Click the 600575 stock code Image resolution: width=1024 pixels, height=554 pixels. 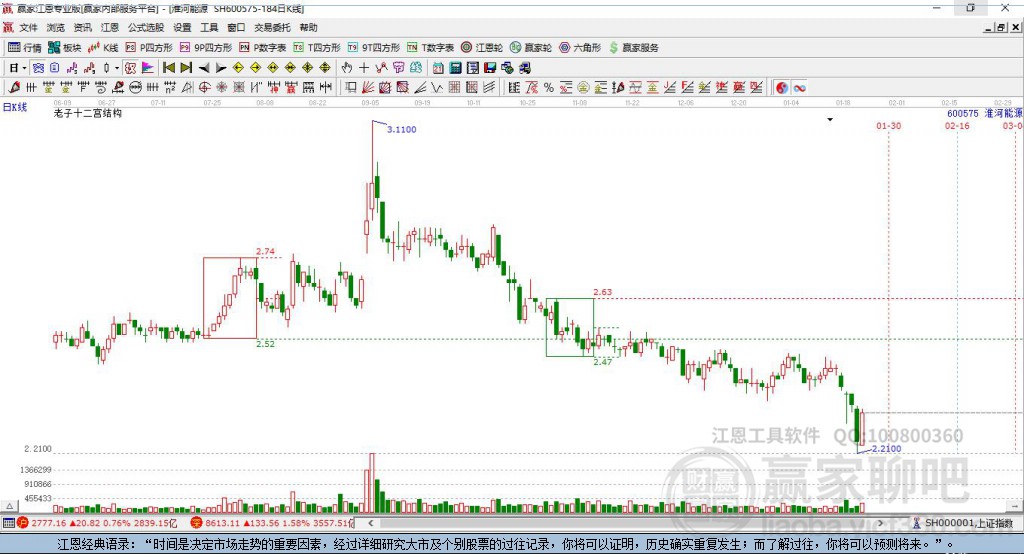(963, 113)
